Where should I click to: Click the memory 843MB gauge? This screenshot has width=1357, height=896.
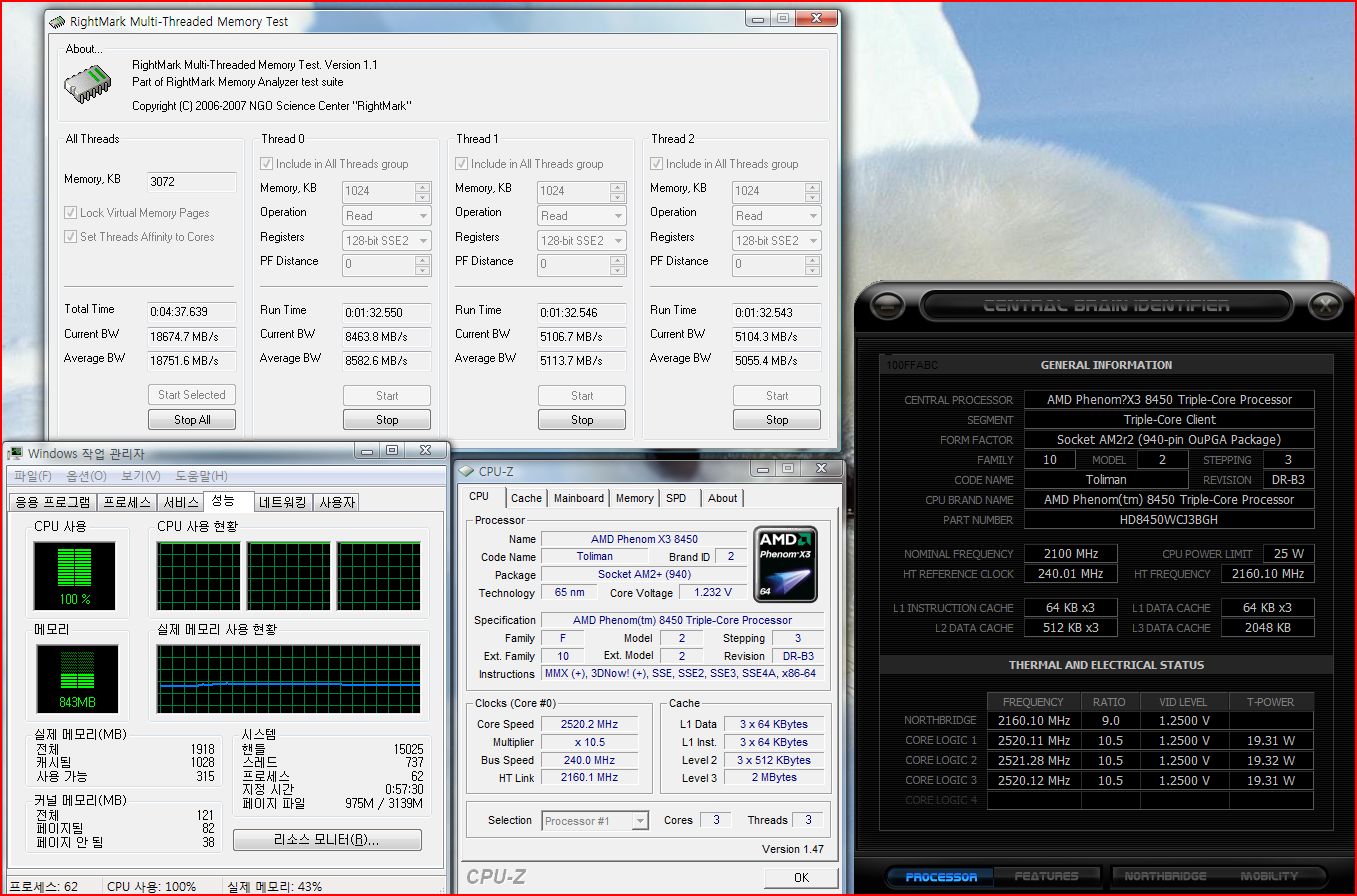75,679
